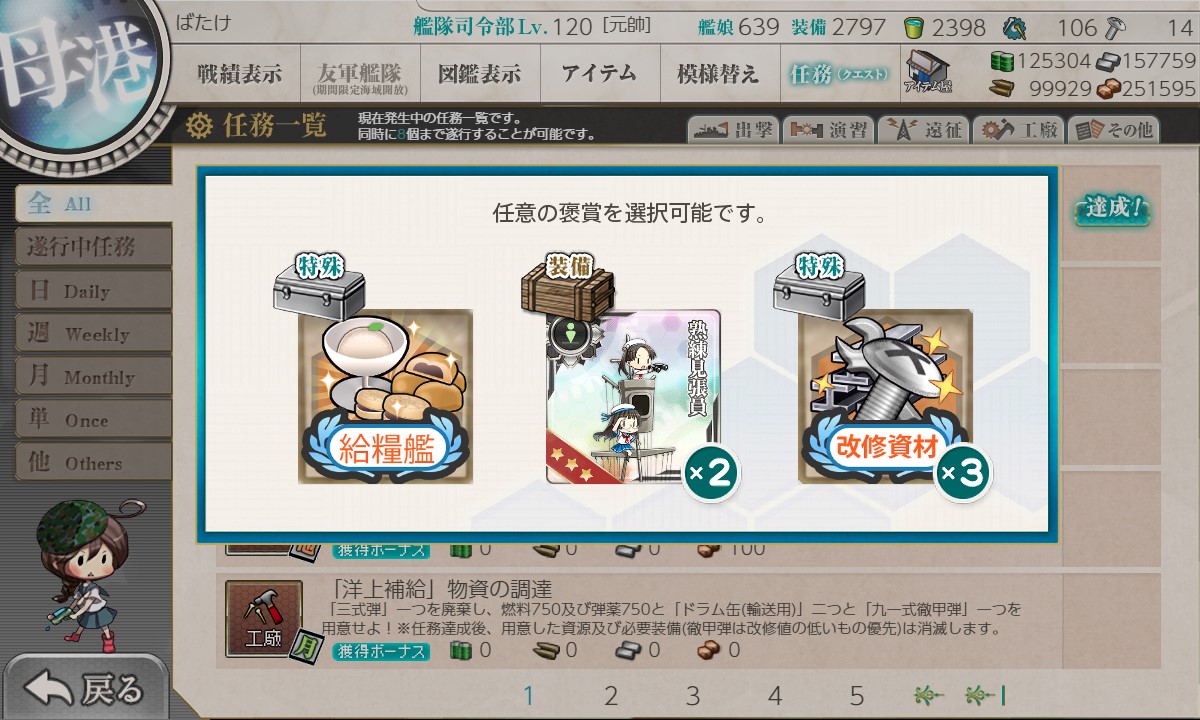Select the 給糧艦 food supply reward

tap(385, 397)
